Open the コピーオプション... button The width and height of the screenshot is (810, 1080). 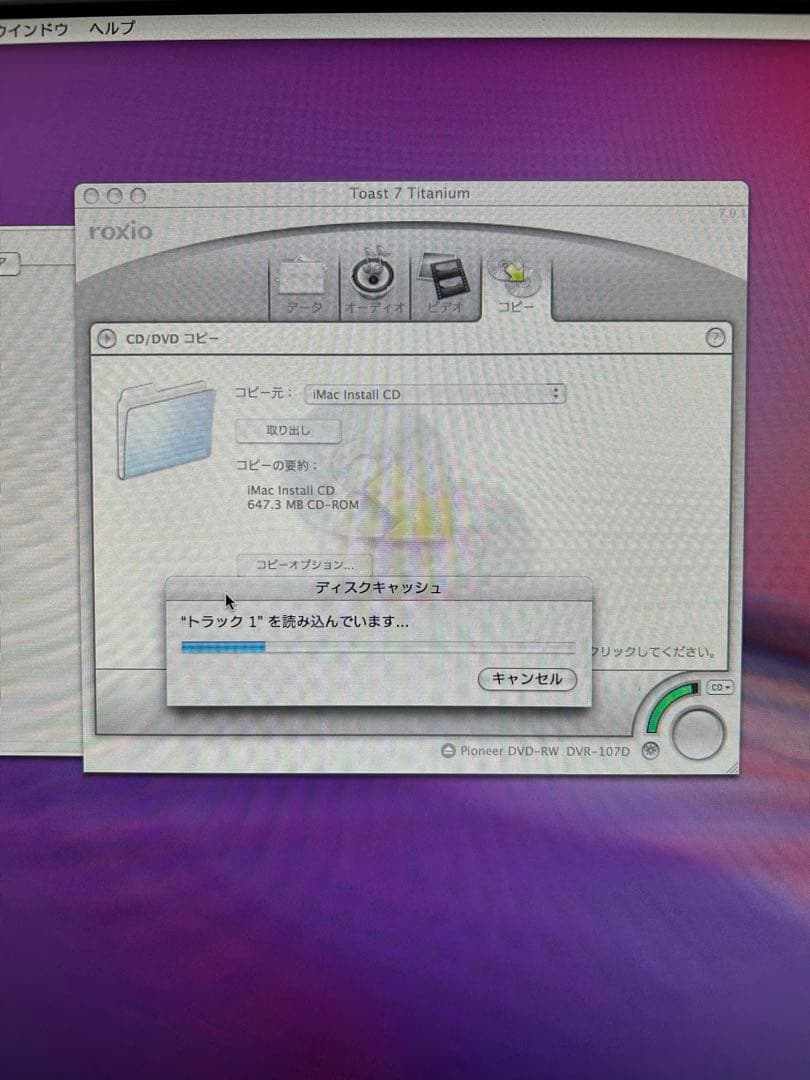[x=303, y=565]
